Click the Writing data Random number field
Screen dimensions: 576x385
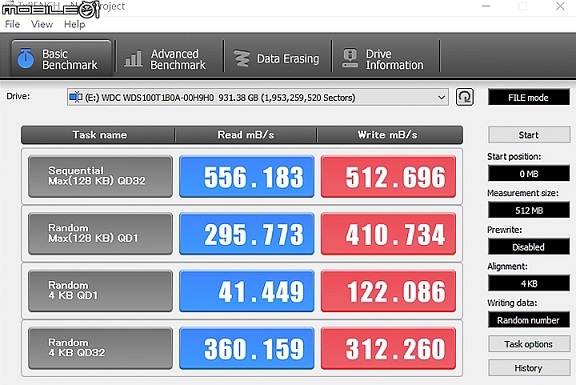point(529,320)
